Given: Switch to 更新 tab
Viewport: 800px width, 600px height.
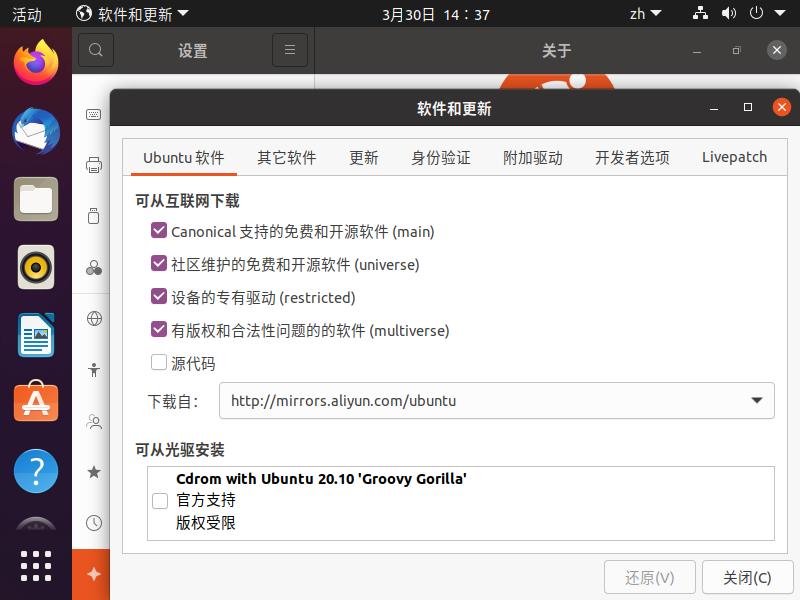Looking at the screenshot, I should coord(364,158).
